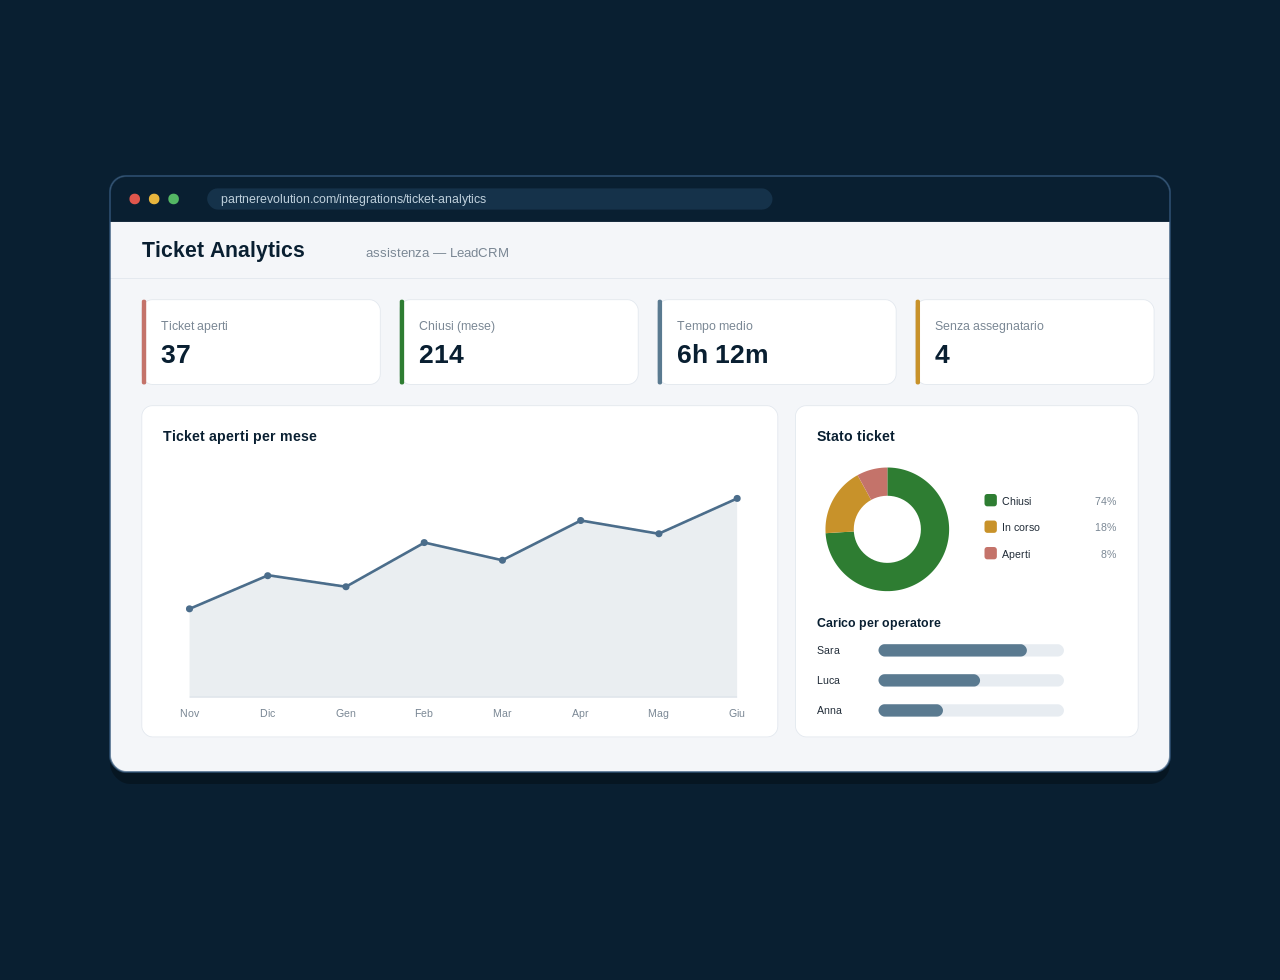The width and height of the screenshot is (1280, 980).
Task: Select the Feb data point on line chart
Action: coord(424,543)
